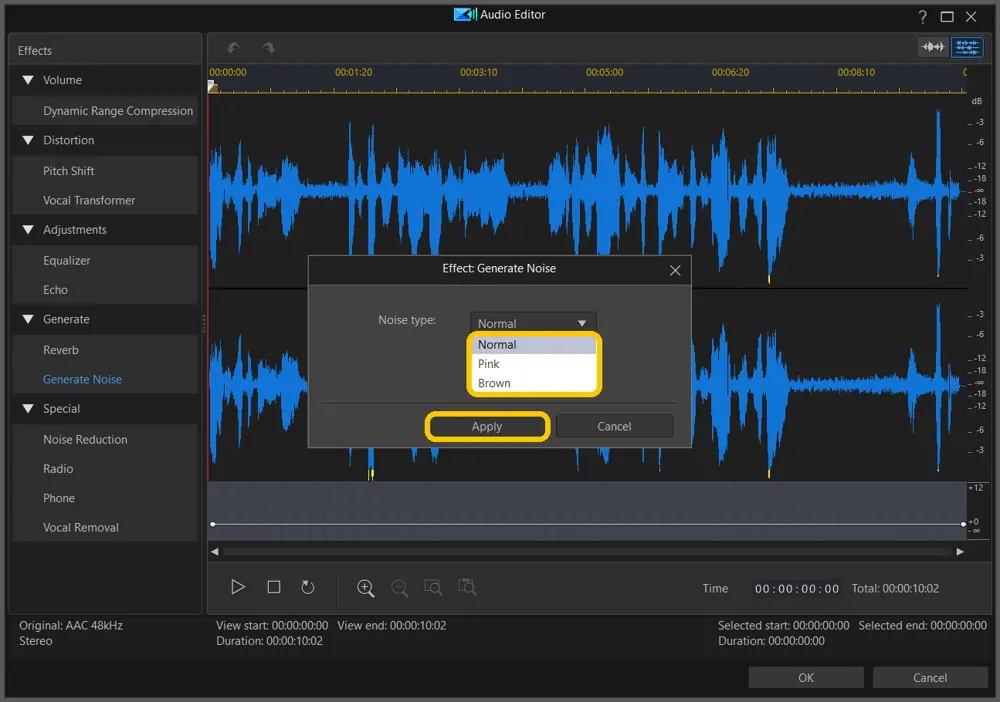
Task: Collapse the Volume effects group
Action: coord(28,80)
